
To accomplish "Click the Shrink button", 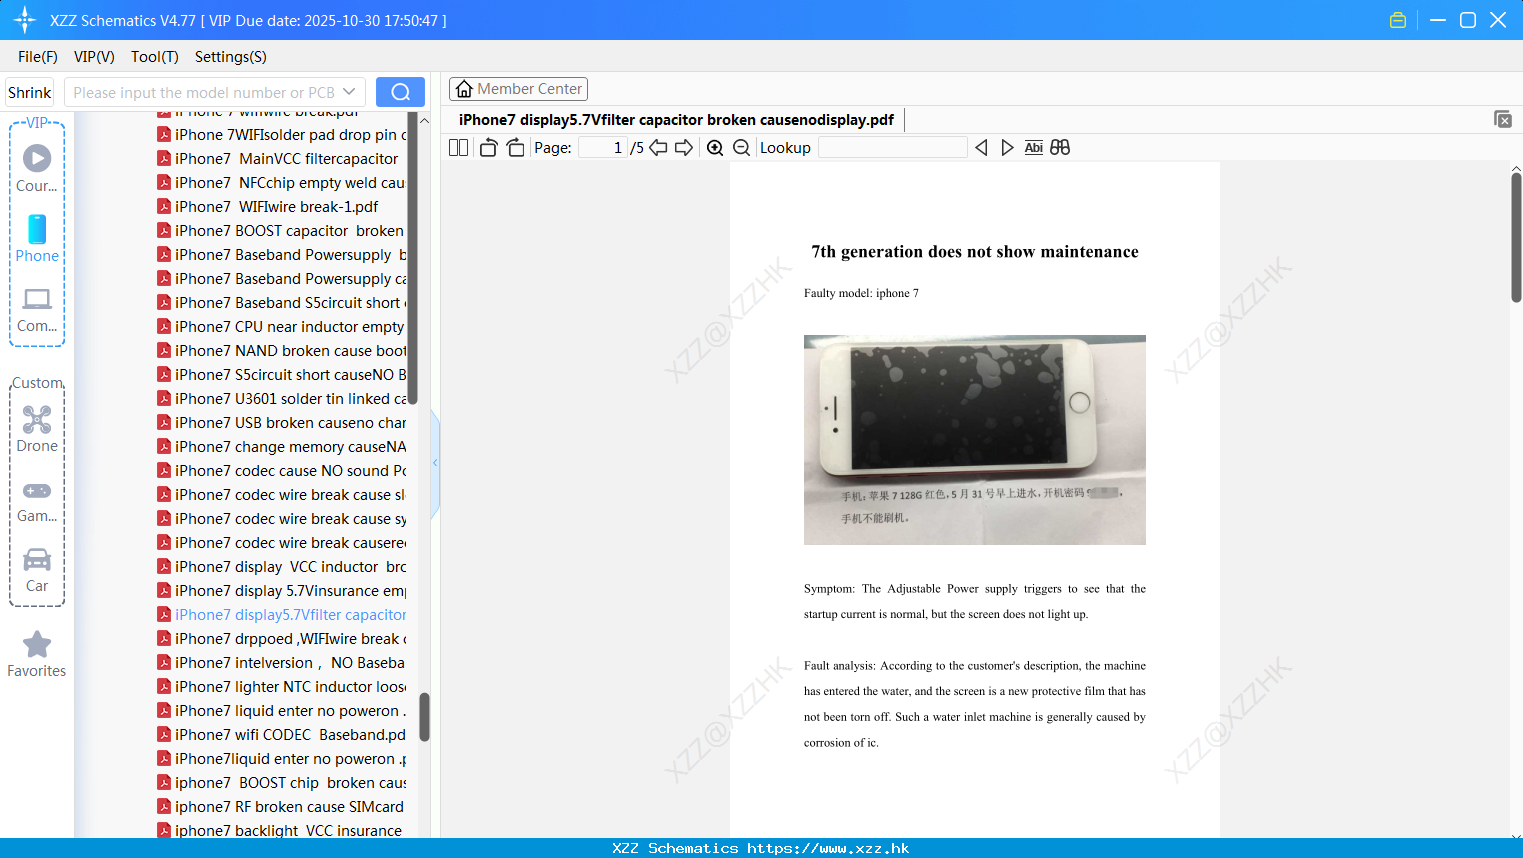I will tap(30, 92).
